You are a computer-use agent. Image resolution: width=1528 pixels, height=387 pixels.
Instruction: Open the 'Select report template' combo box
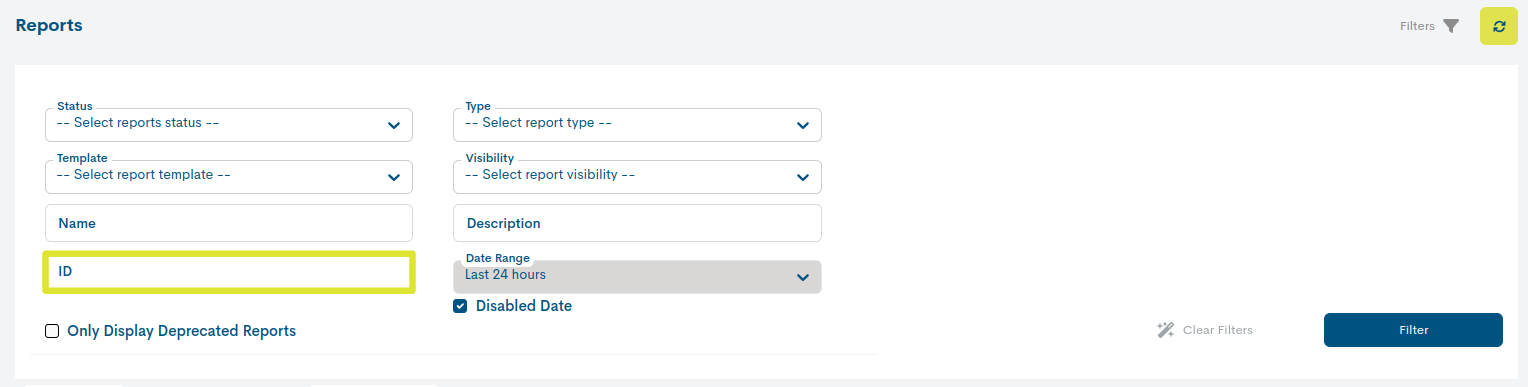tap(229, 176)
